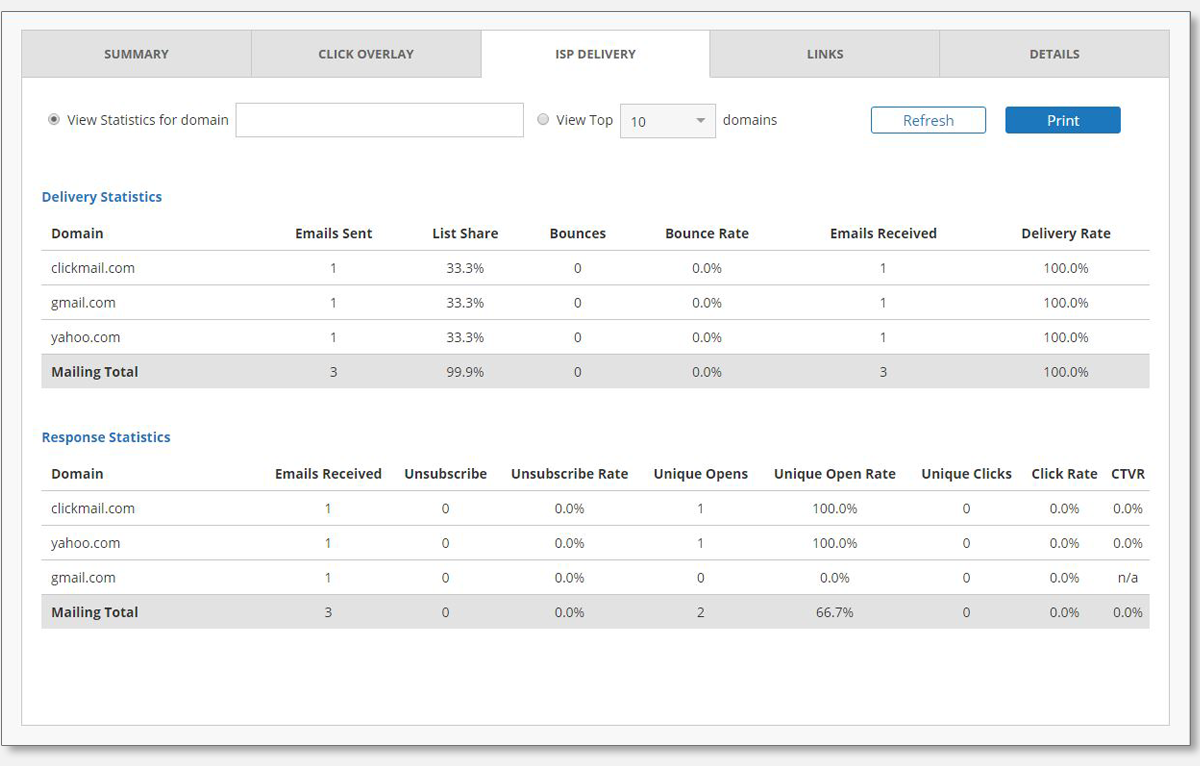
Task: Click Emails Received header in Response Statistics
Action: coord(328,474)
